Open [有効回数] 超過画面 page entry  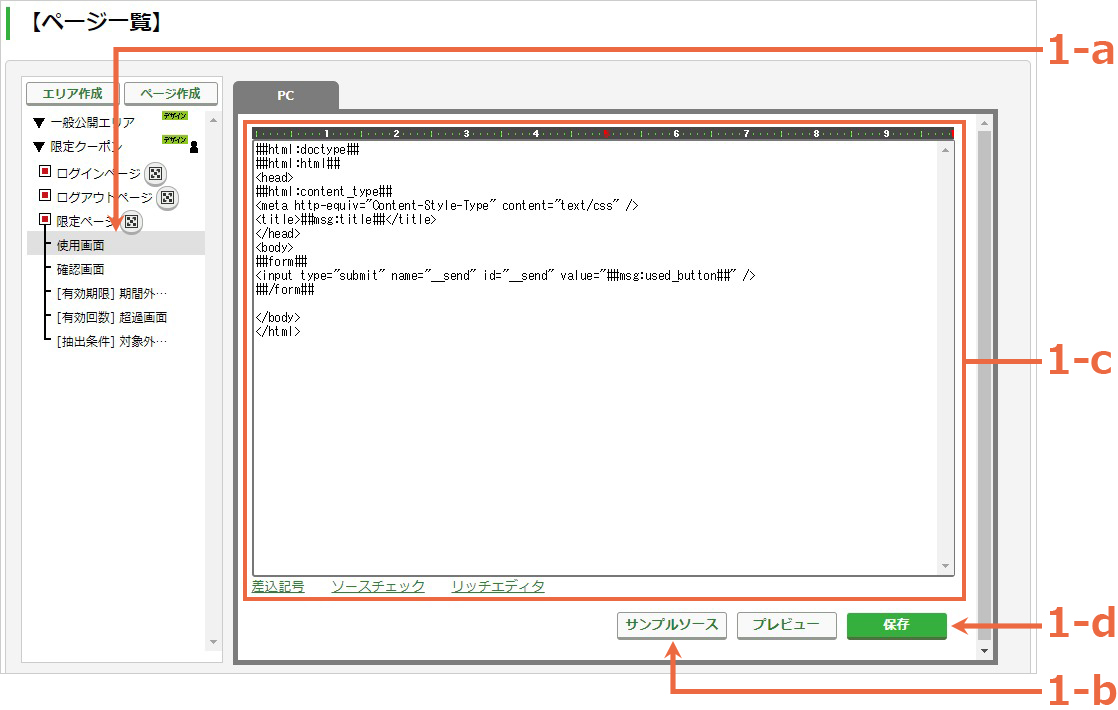click(x=112, y=317)
